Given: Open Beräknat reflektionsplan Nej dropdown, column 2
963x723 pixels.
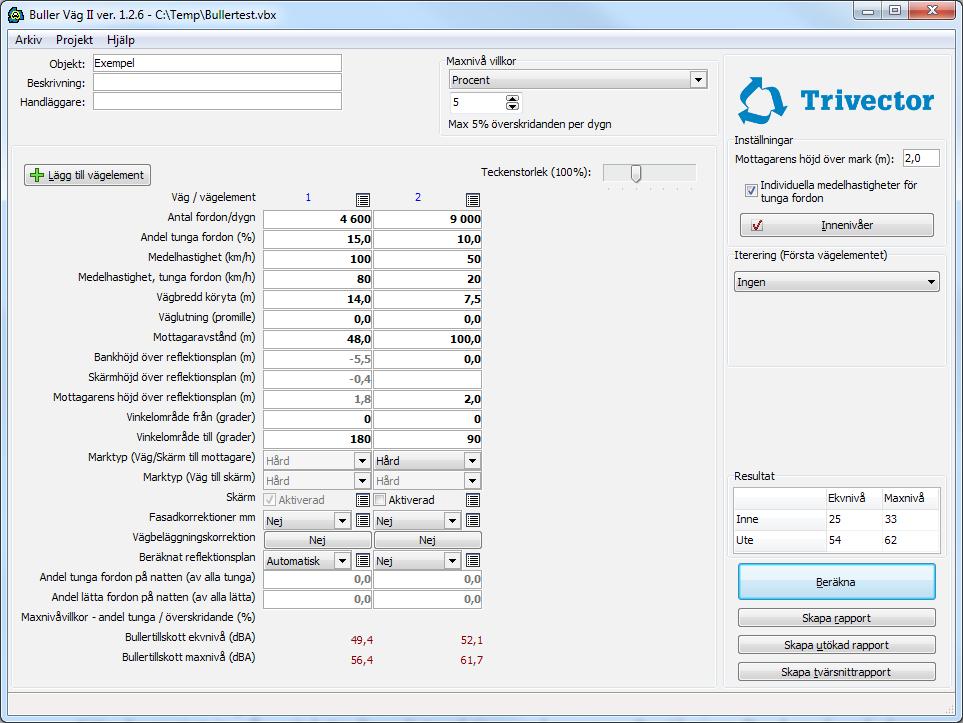Looking at the screenshot, I should click(x=417, y=561).
